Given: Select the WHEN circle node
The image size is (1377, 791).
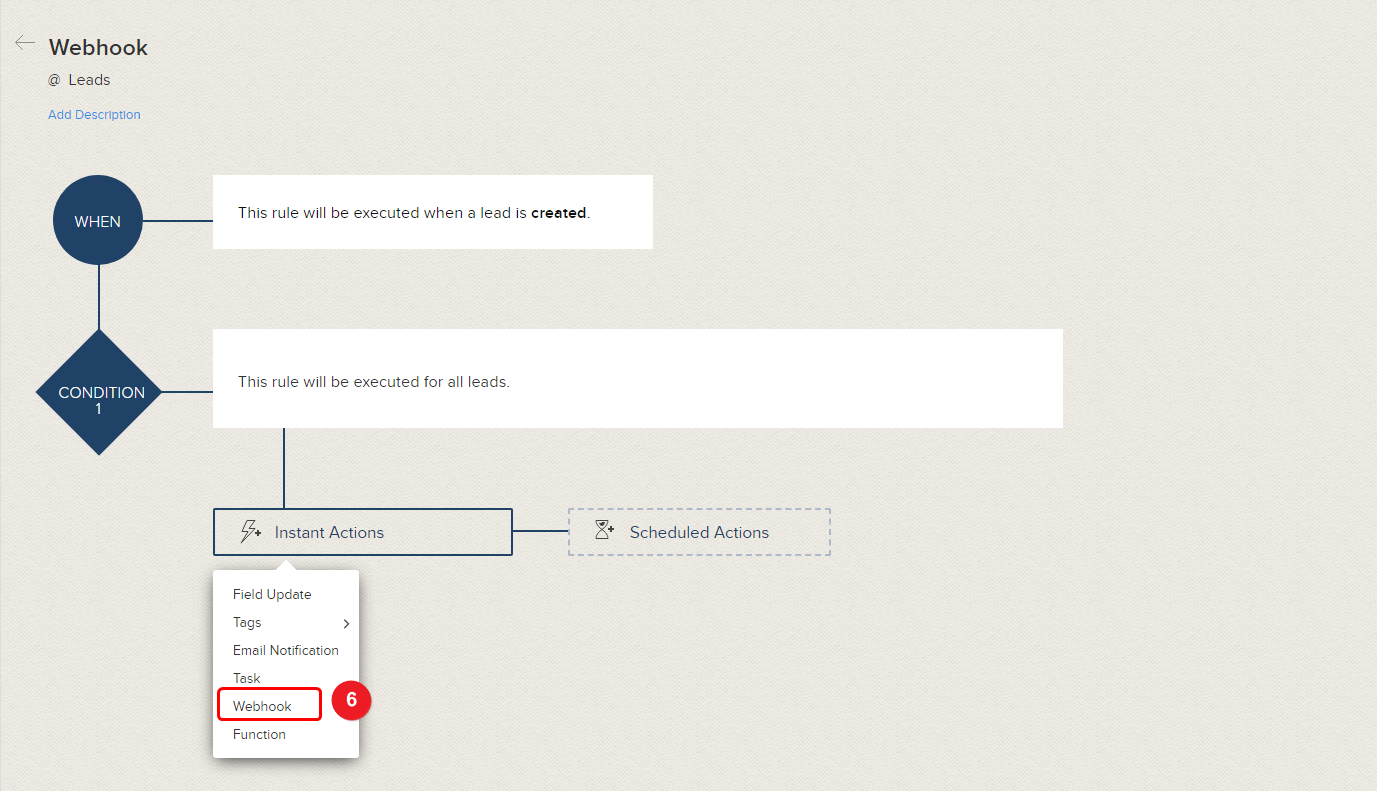Looking at the screenshot, I should [x=98, y=221].
